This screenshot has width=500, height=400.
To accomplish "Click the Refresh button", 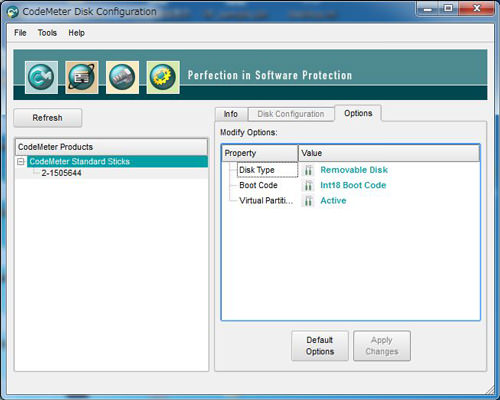I will click(x=48, y=118).
